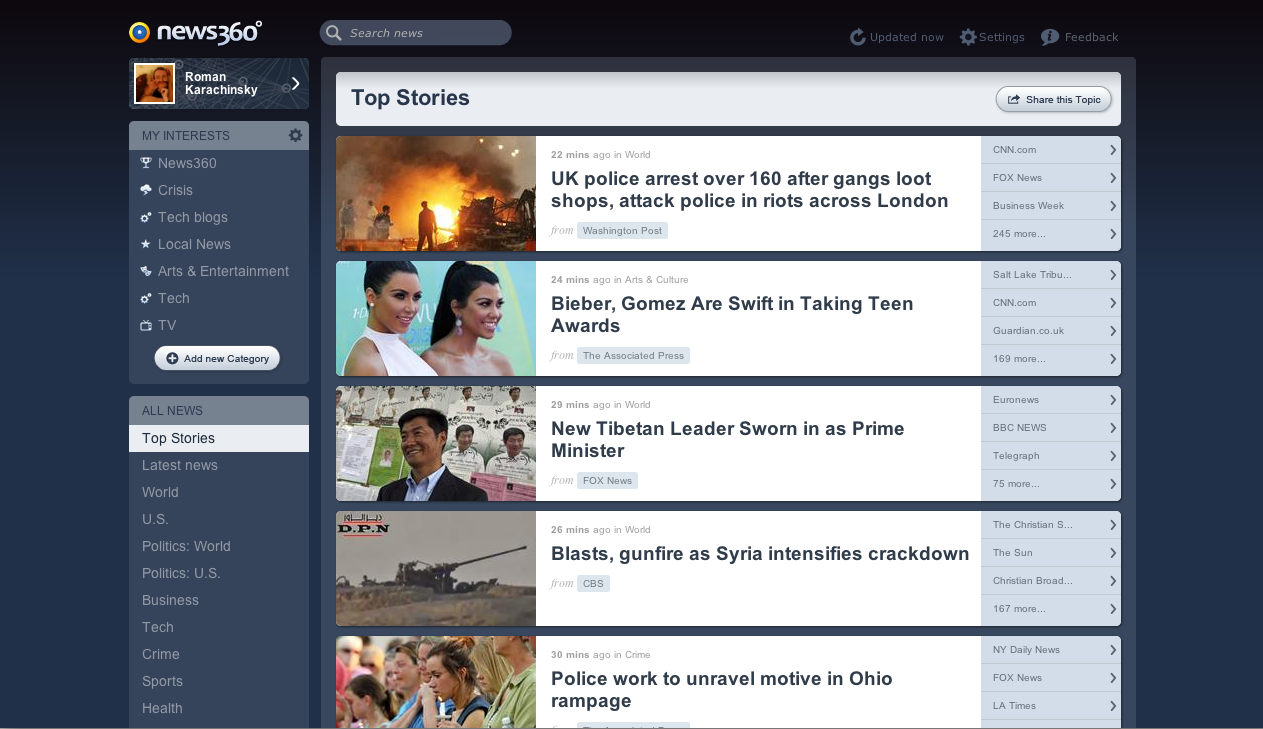Click Share this Topic button
This screenshot has width=1263, height=729.
1054,99
